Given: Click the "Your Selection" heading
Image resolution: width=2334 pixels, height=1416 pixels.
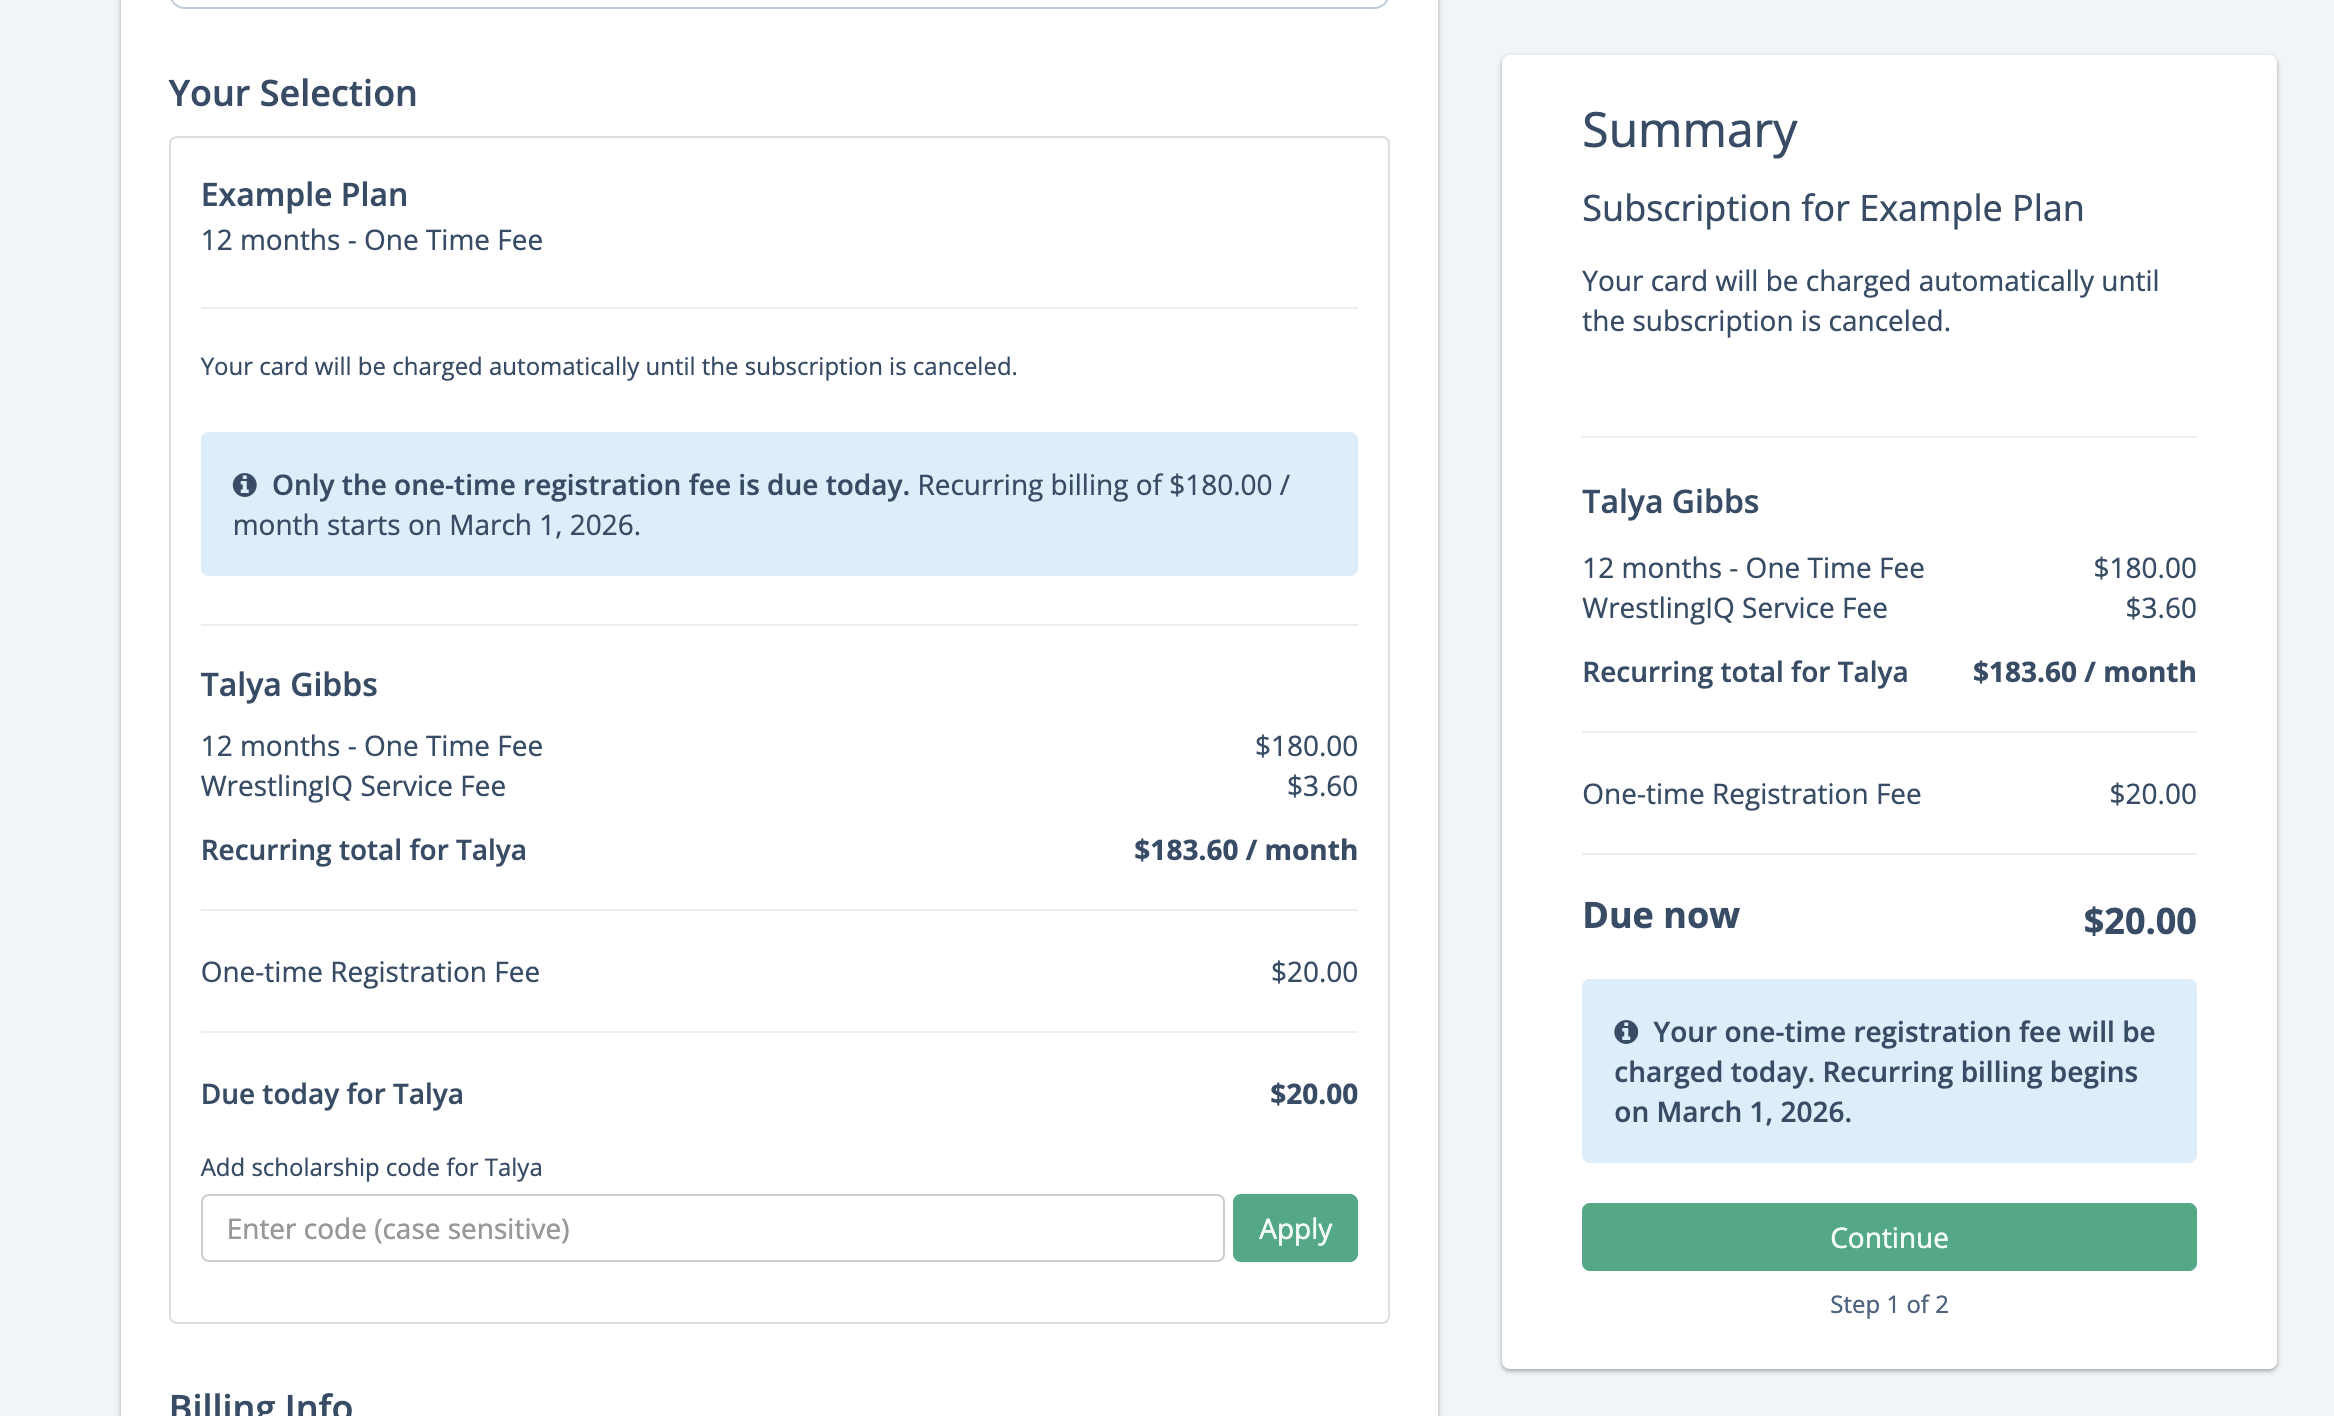Looking at the screenshot, I should [x=292, y=93].
